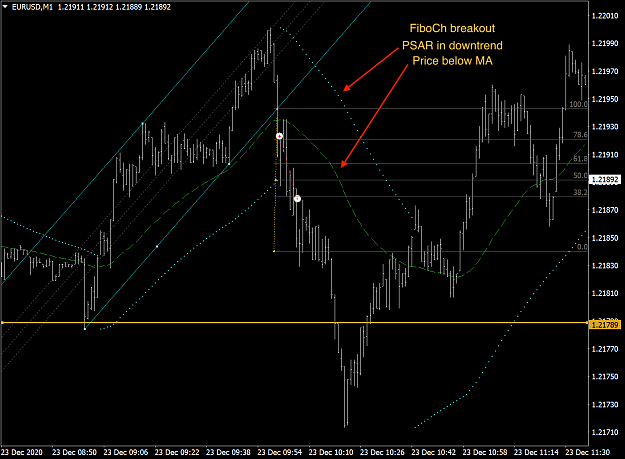Click the 1.22010 price scale value

(x=605, y=16)
